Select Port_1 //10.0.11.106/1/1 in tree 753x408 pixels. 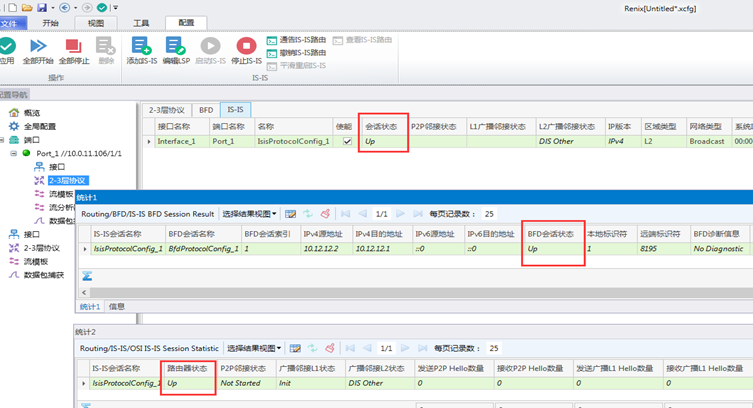point(79,154)
